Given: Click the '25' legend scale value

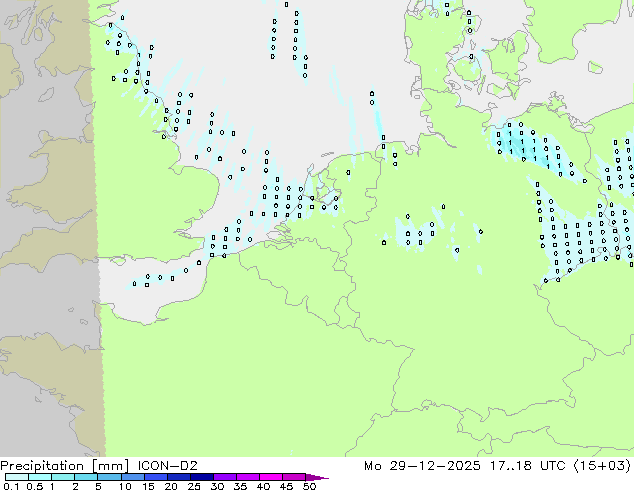Looking at the screenshot, I should (194, 486).
